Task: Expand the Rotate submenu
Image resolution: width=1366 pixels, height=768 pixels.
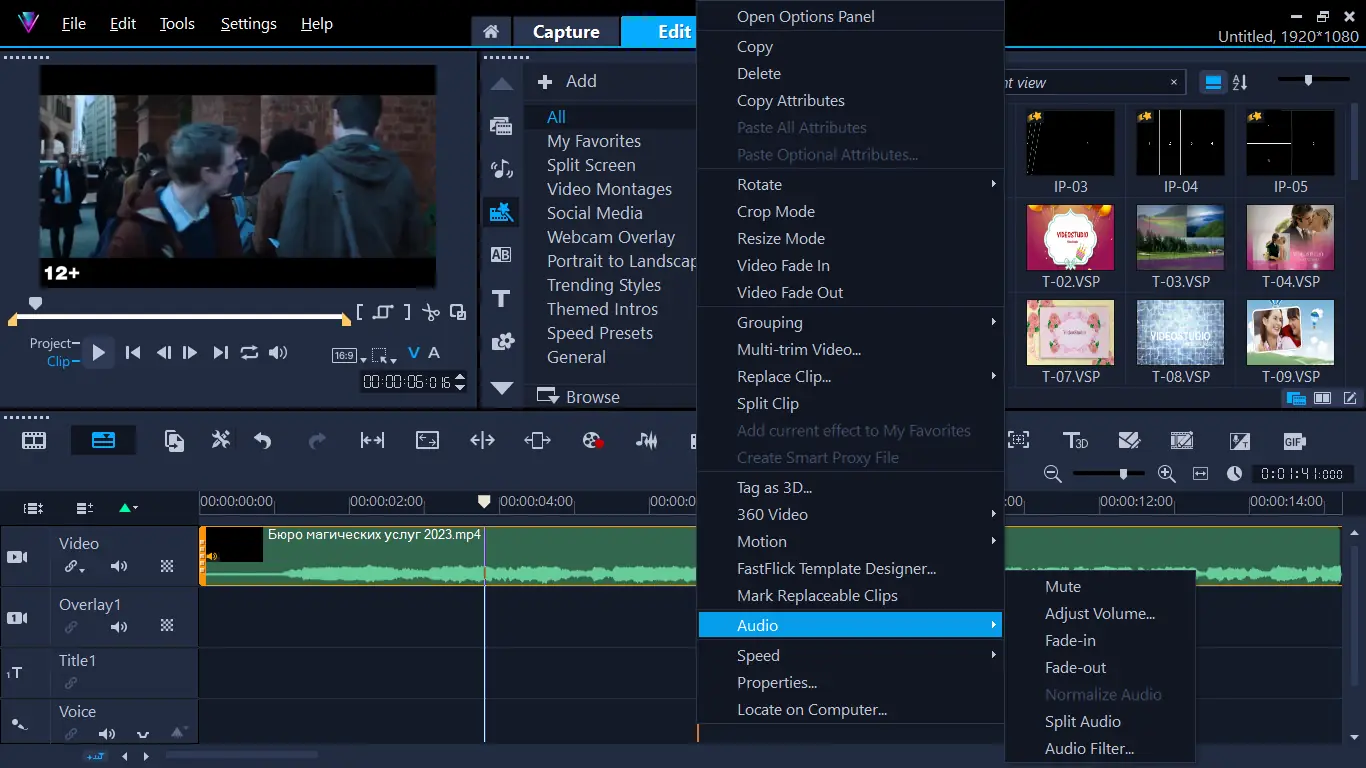Action: 850,184
